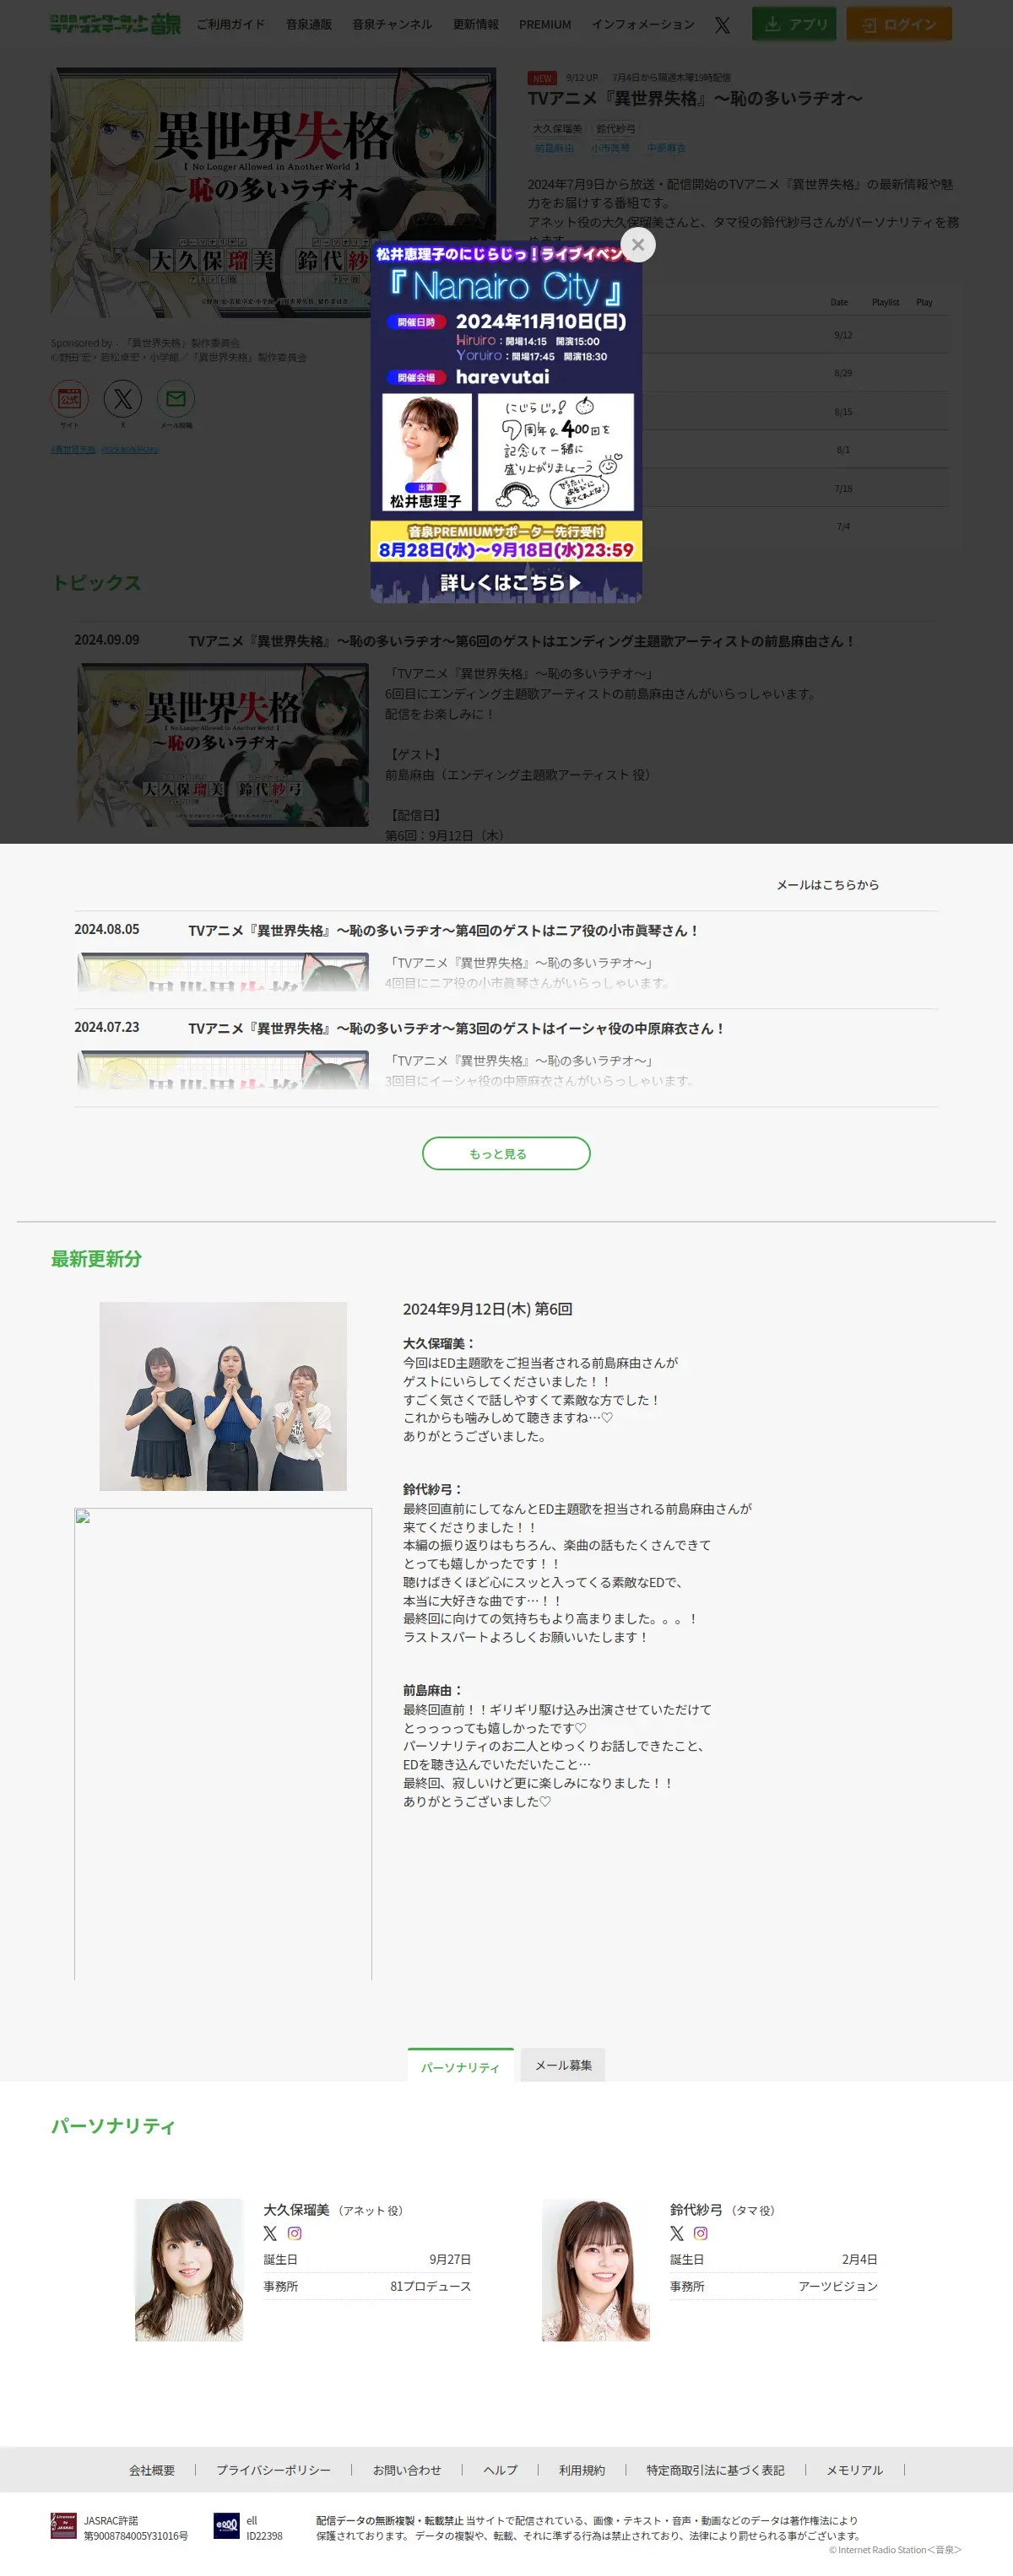The width and height of the screenshot is (1013, 2576).
Task: Click the green アプリ download button
Action: pyautogui.click(x=796, y=24)
